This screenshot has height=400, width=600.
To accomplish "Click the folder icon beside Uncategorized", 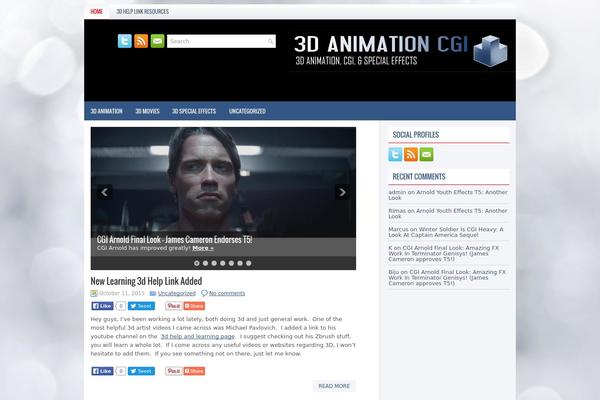I will [x=153, y=293].
